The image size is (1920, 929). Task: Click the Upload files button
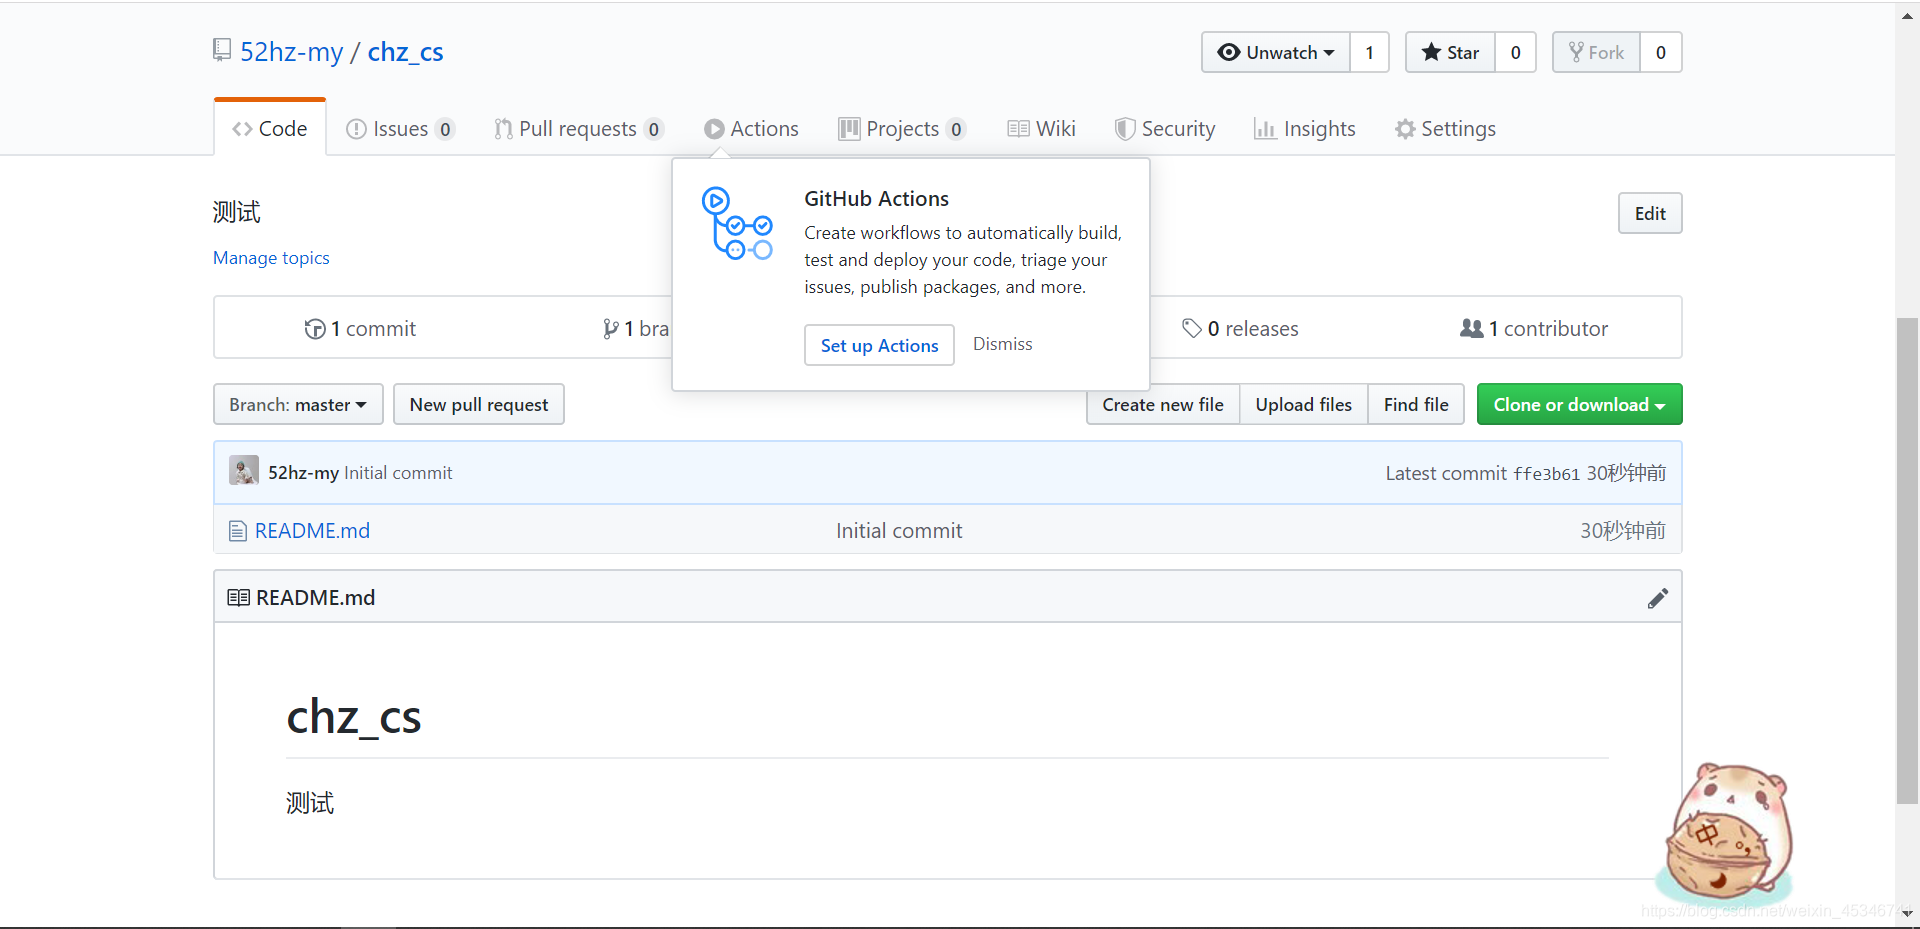click(1304, 404)
